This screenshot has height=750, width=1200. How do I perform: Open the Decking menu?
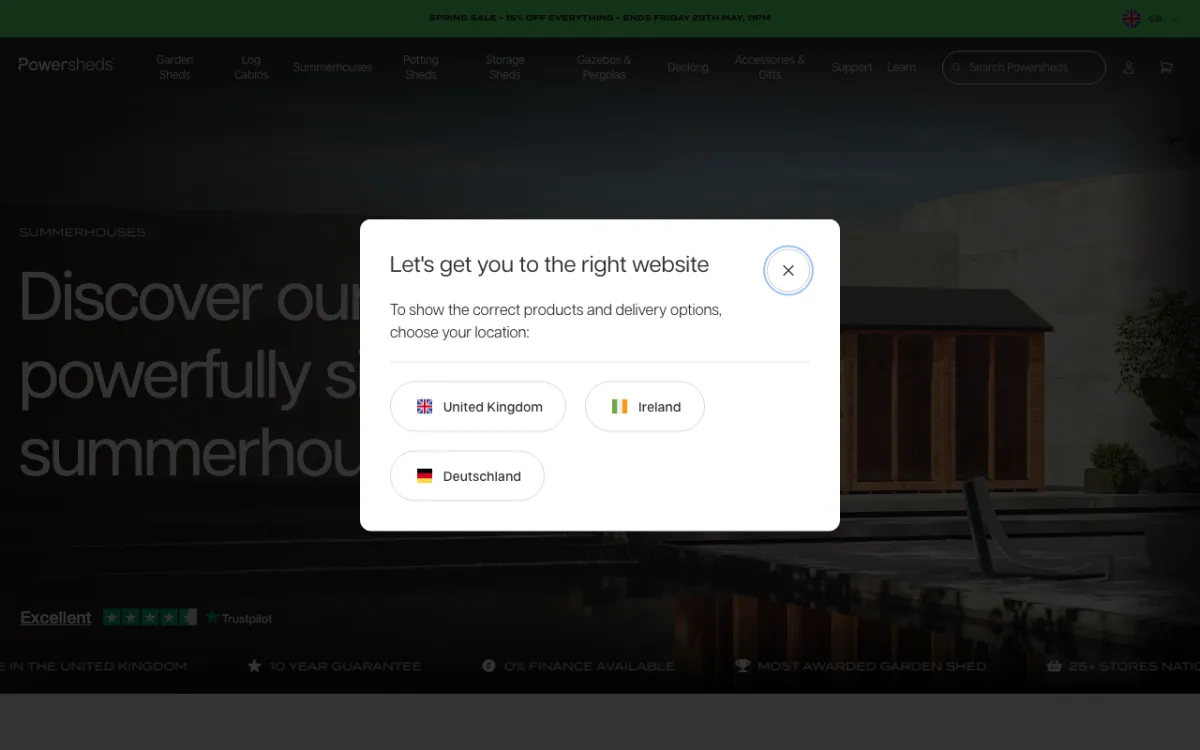coord(688,67)
